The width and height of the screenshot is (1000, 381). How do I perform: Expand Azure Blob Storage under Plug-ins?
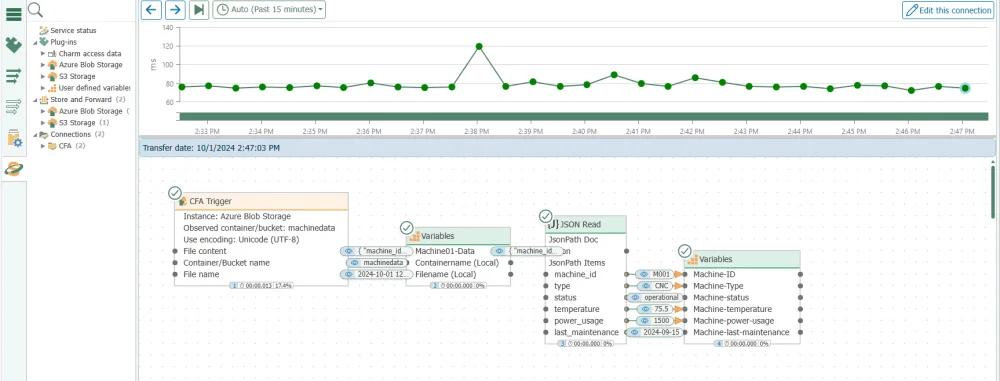(x=43, y=65)
